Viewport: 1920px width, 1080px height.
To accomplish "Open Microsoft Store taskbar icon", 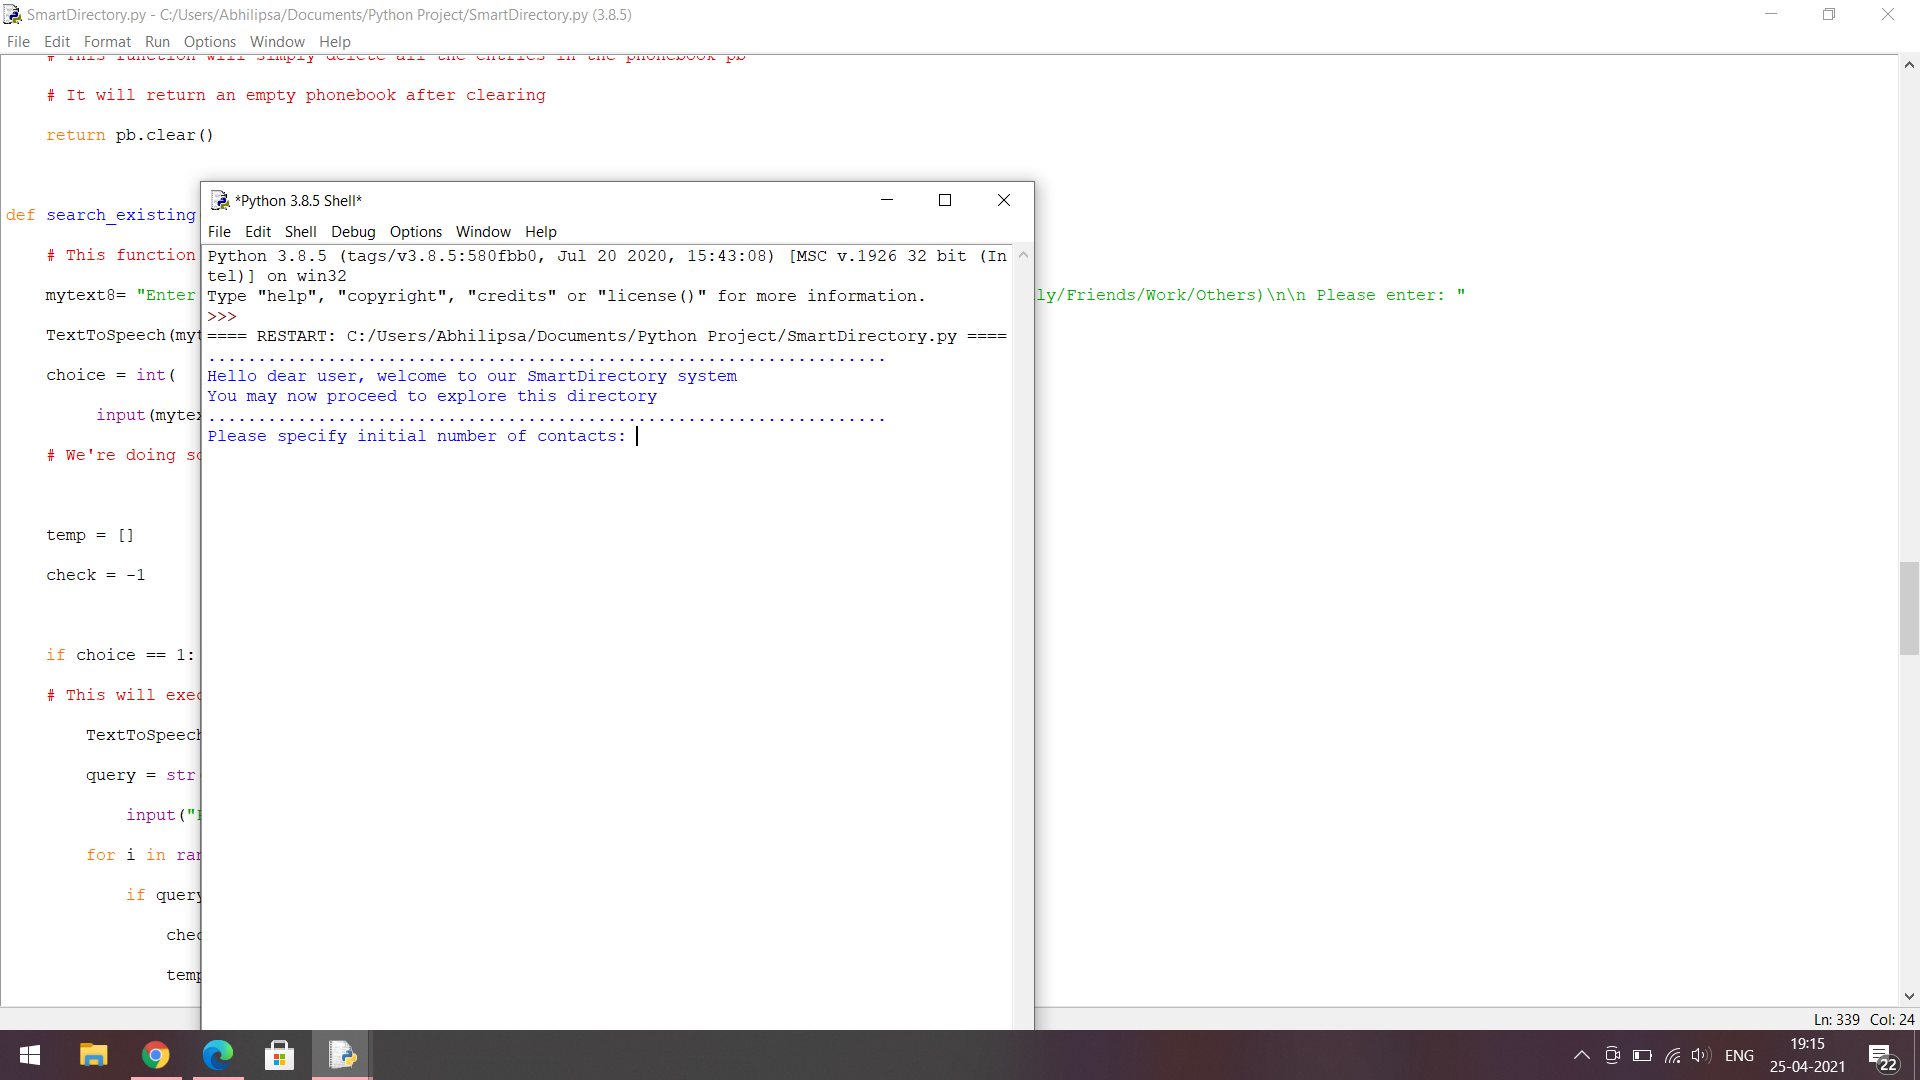I will [279, 1055].
